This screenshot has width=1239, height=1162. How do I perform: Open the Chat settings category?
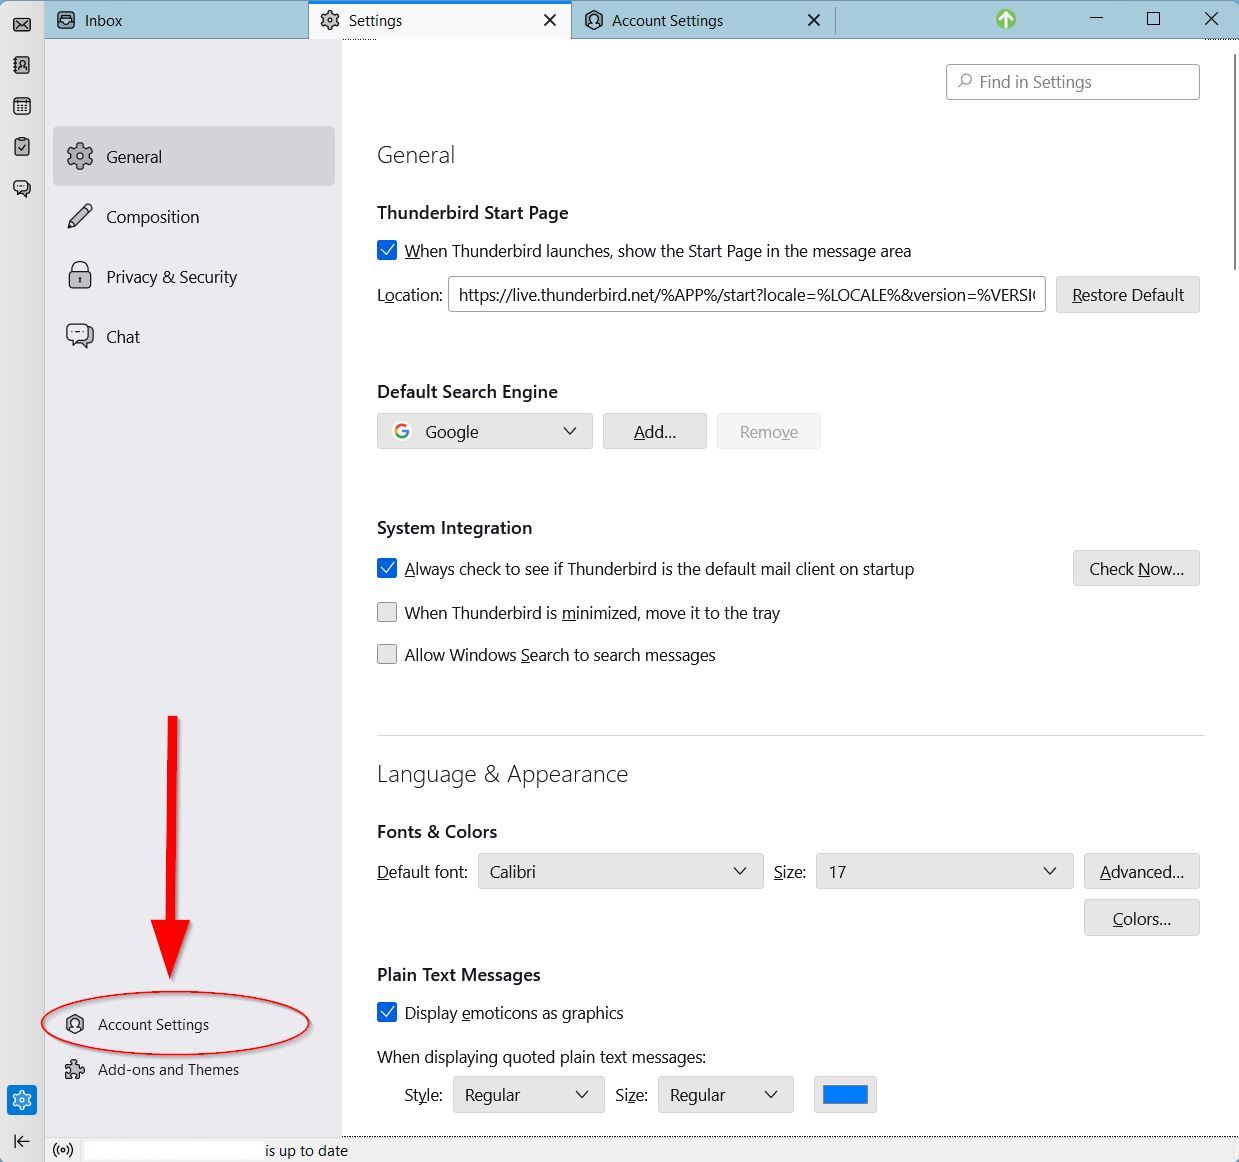pyautogui.click(x=194, y=336)
